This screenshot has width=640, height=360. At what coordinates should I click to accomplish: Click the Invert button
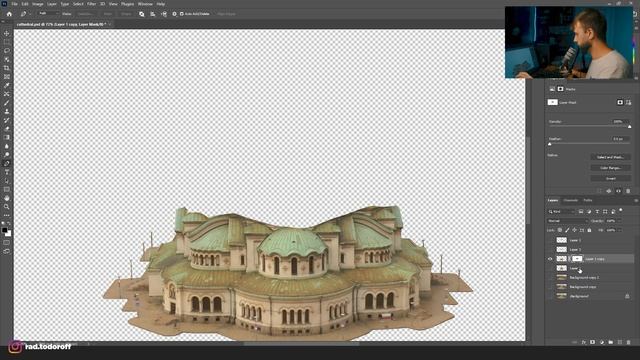(611, 178)
